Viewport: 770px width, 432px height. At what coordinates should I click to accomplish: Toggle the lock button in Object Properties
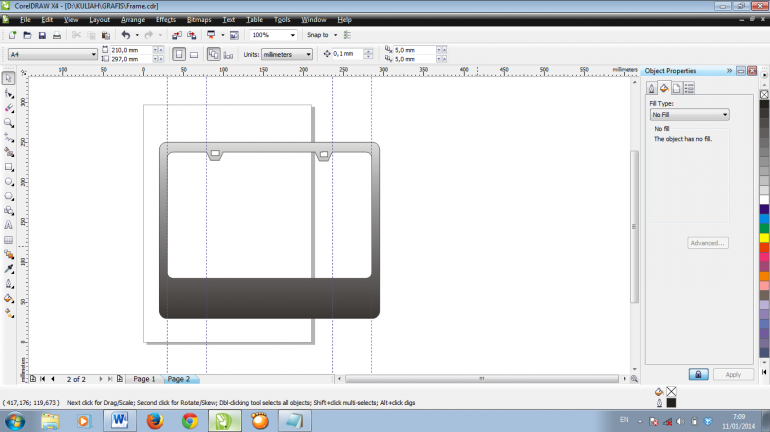coord(698,375)
